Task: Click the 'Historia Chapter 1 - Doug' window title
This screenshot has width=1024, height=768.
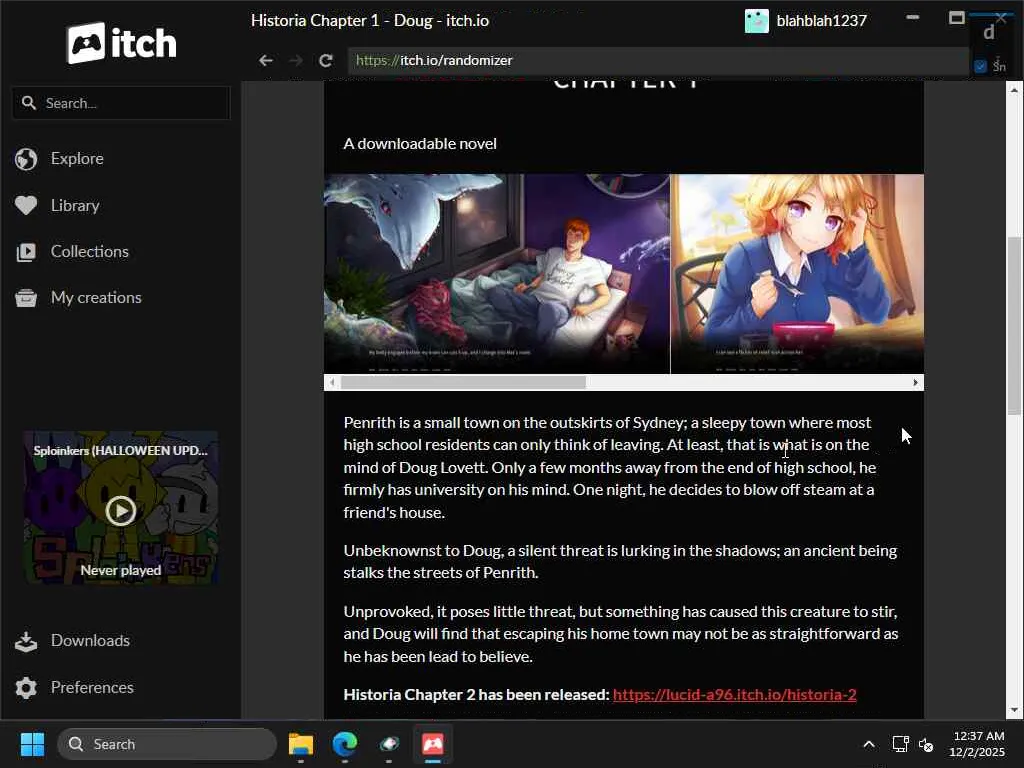Action: click(x=370, y=21)
